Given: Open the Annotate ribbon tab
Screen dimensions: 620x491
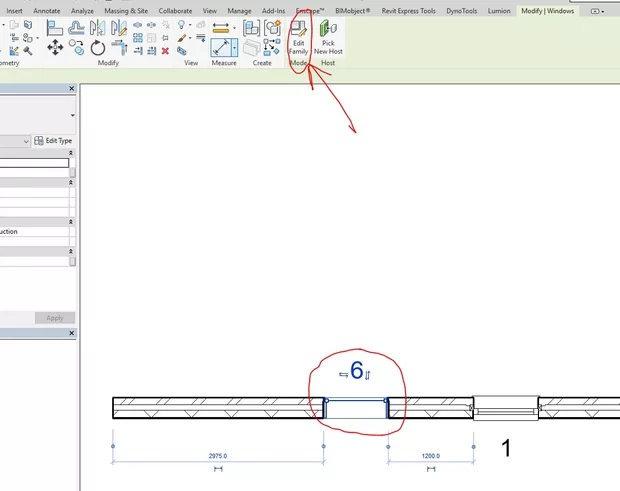Looking at the screenshot, I should coord(47,10).
